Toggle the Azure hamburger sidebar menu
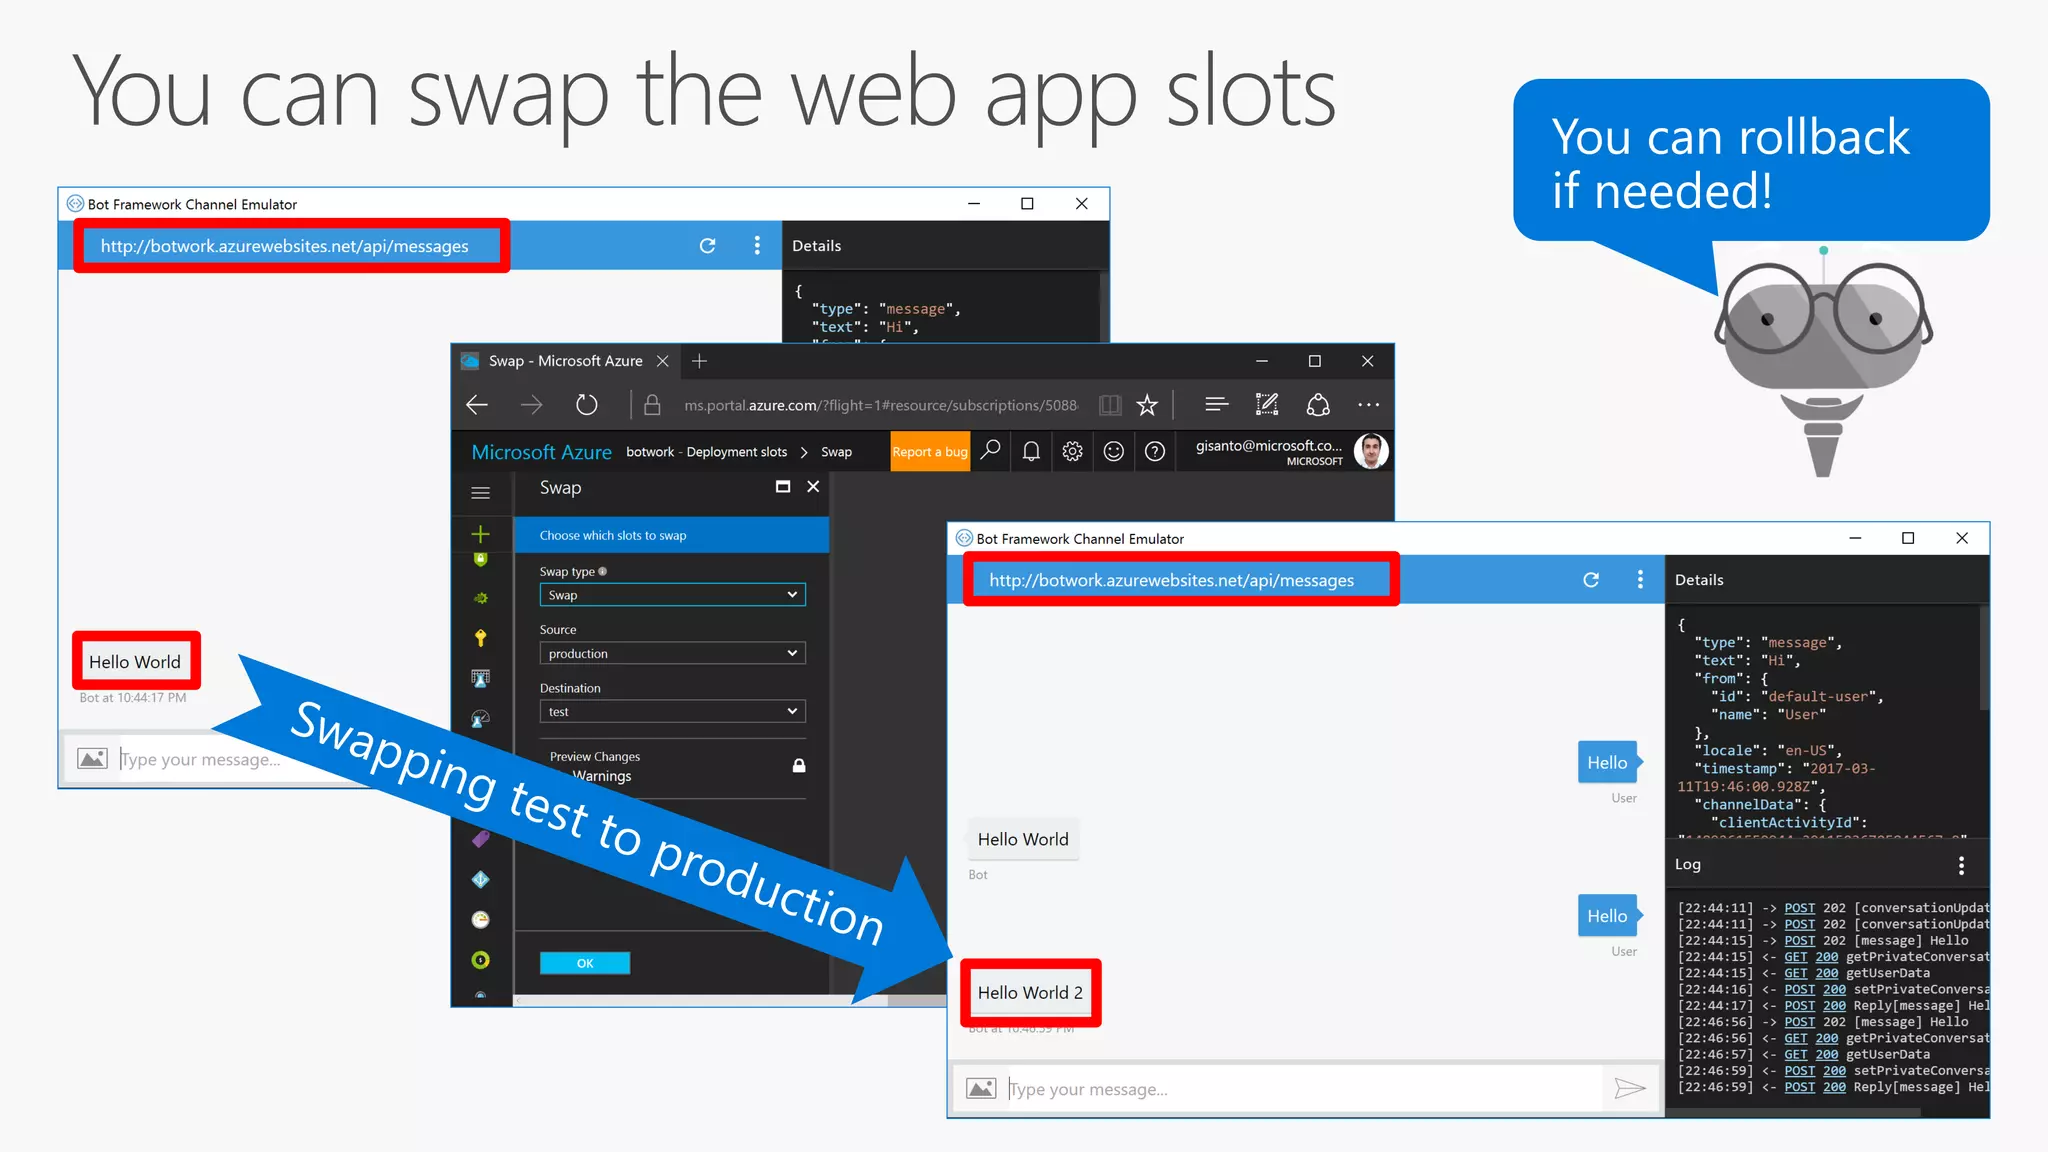2048x1152 pixels. 481,493
